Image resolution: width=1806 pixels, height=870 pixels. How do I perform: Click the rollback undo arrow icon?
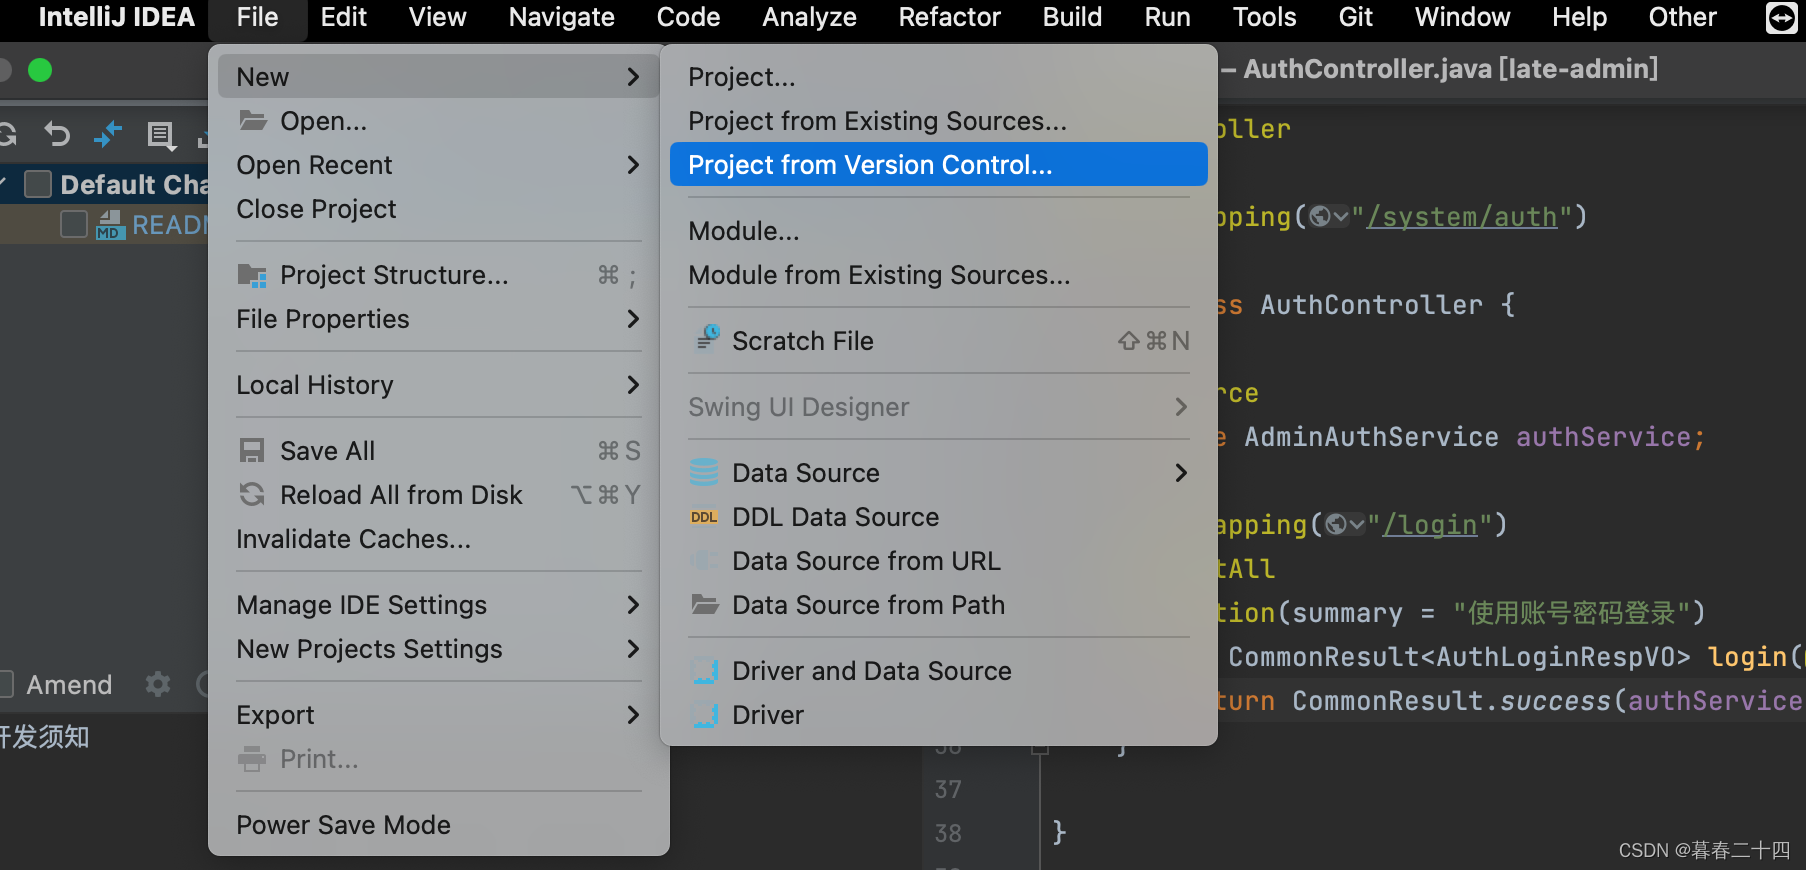coord(58,133)
